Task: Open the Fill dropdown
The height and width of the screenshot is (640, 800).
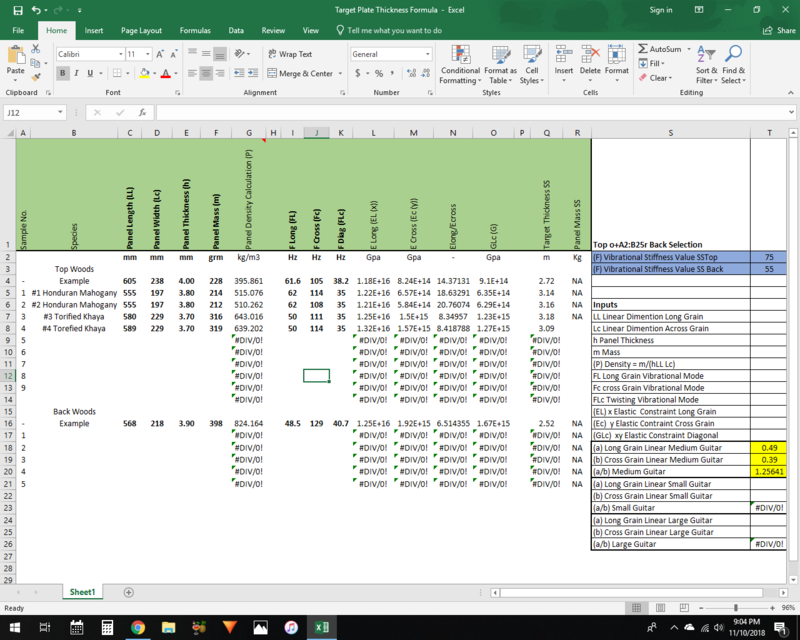Action: 652,63
